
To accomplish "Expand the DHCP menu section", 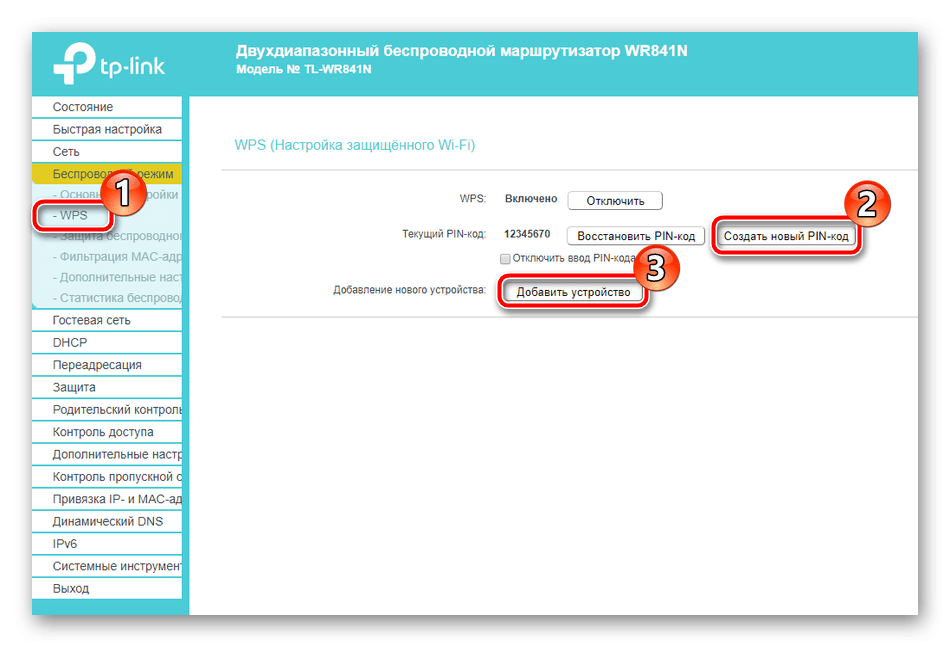I will click(x=70, y=343).
